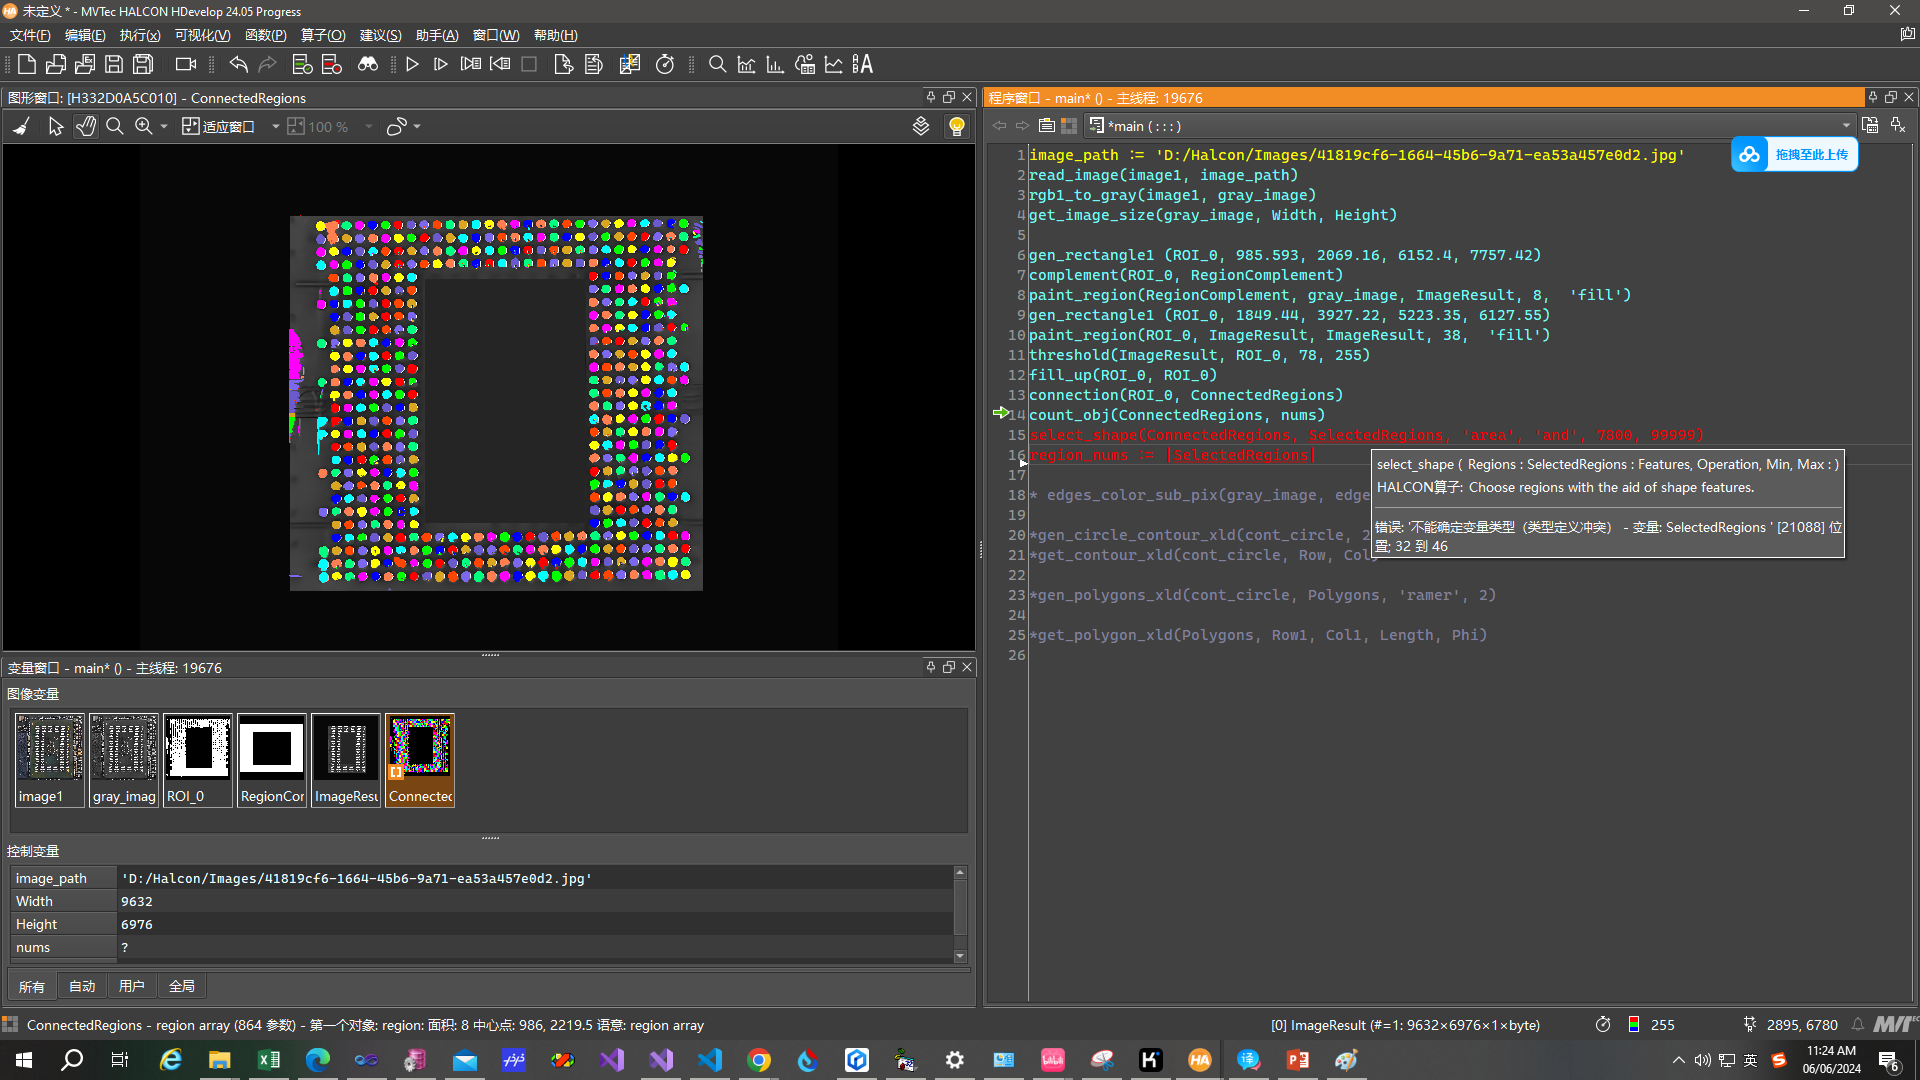The image size is (1920, 1080).
Task: Open the taskbar clock showing 11:24 AM
Action: pyautogui.click(x=1831, y=1060)
